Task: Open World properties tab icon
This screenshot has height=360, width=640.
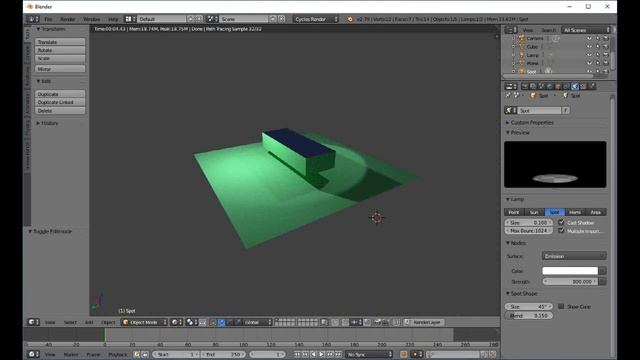Action: pos(550,87)
